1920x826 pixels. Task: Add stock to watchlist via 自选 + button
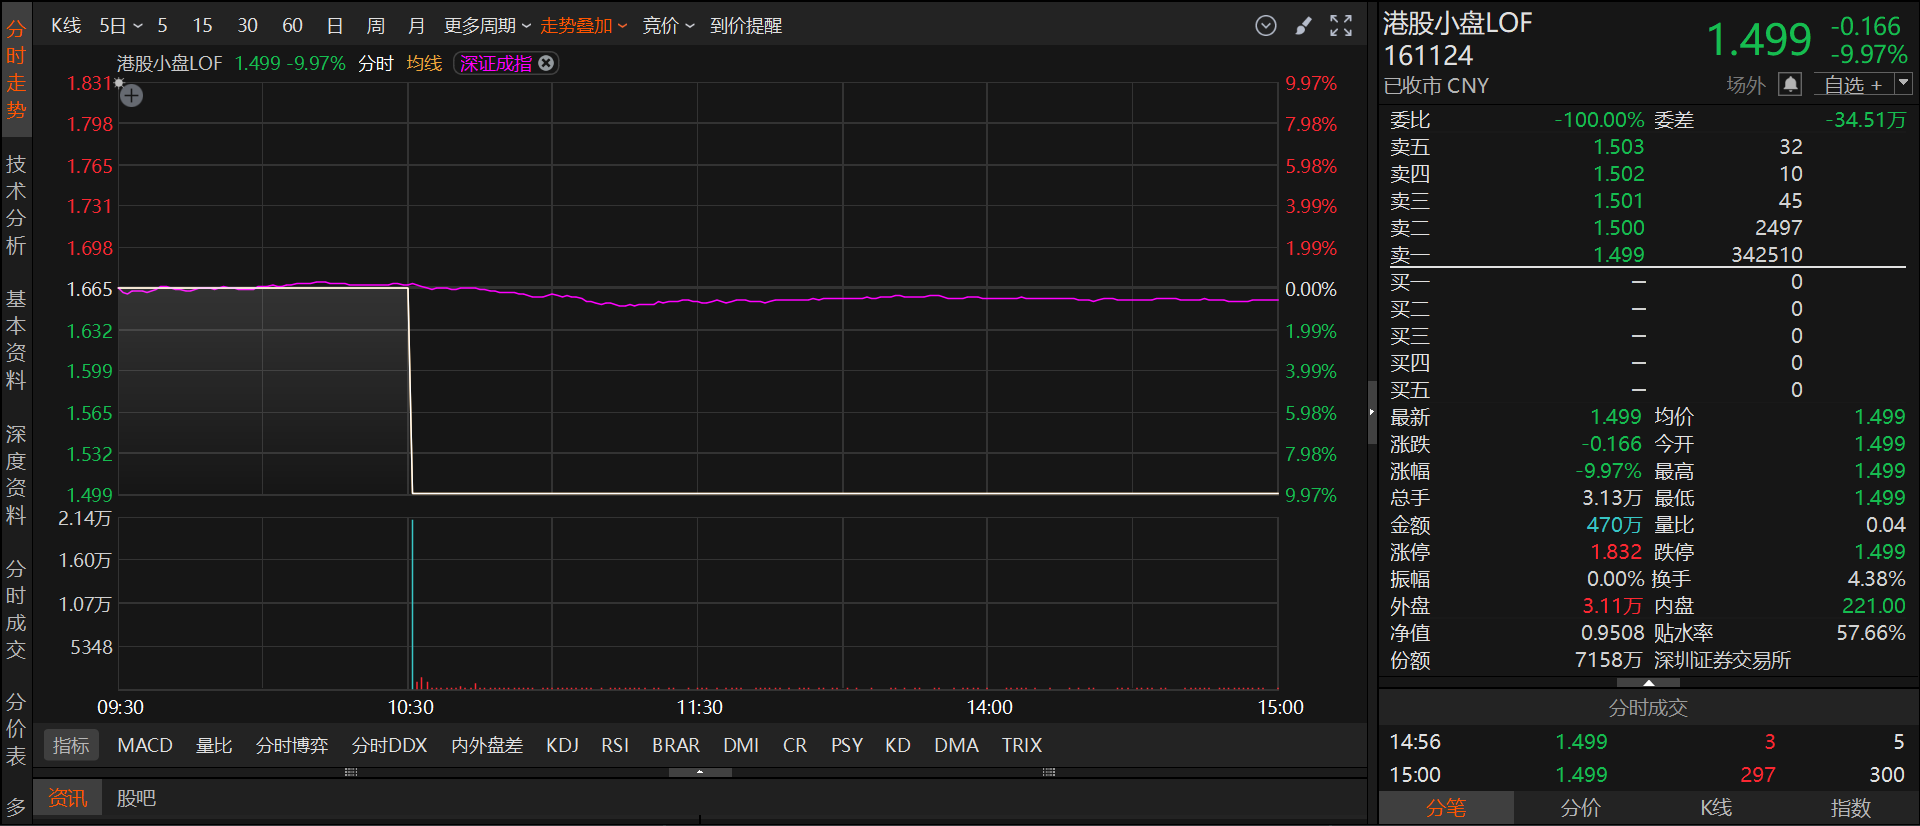coord(1853,85)
